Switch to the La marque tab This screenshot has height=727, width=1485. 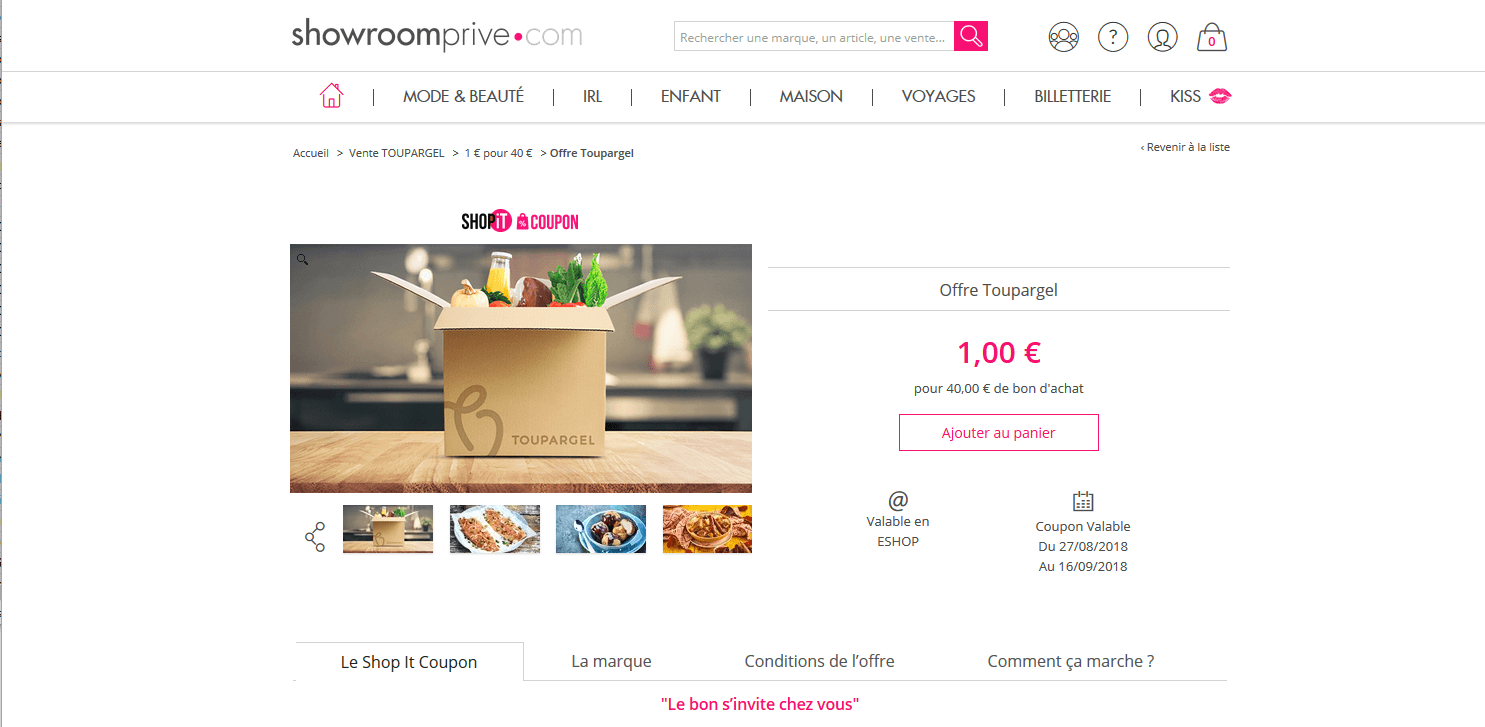click(x=611, y=661)
